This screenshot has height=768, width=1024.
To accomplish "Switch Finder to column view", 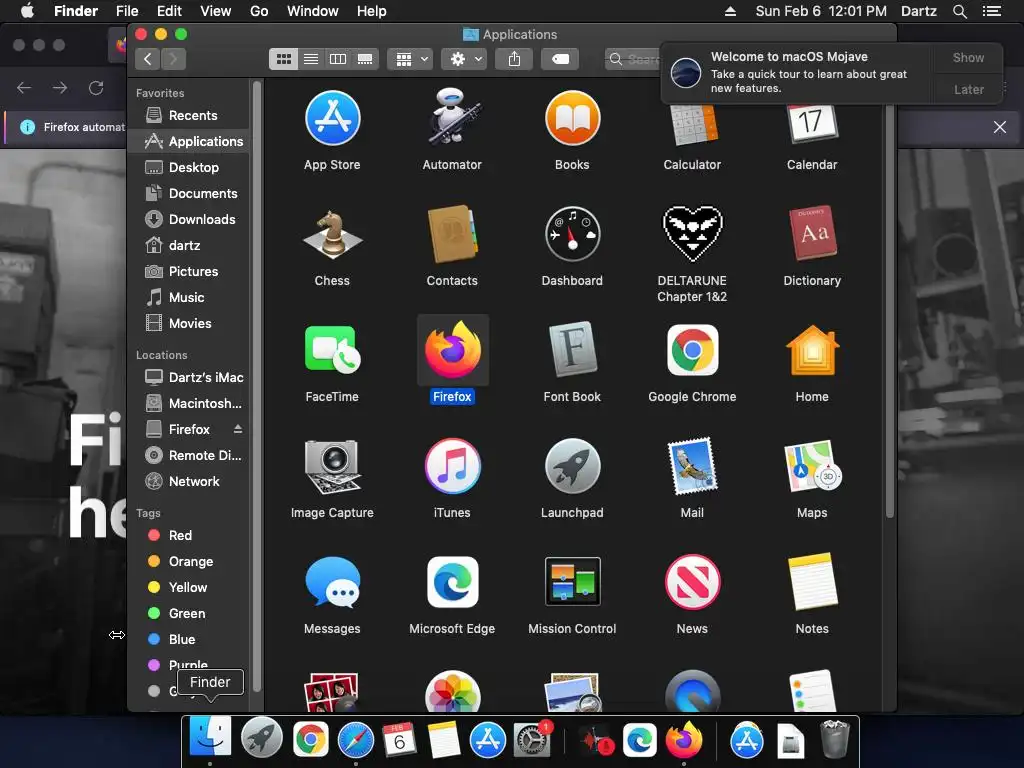I will (x=338, y=59).
